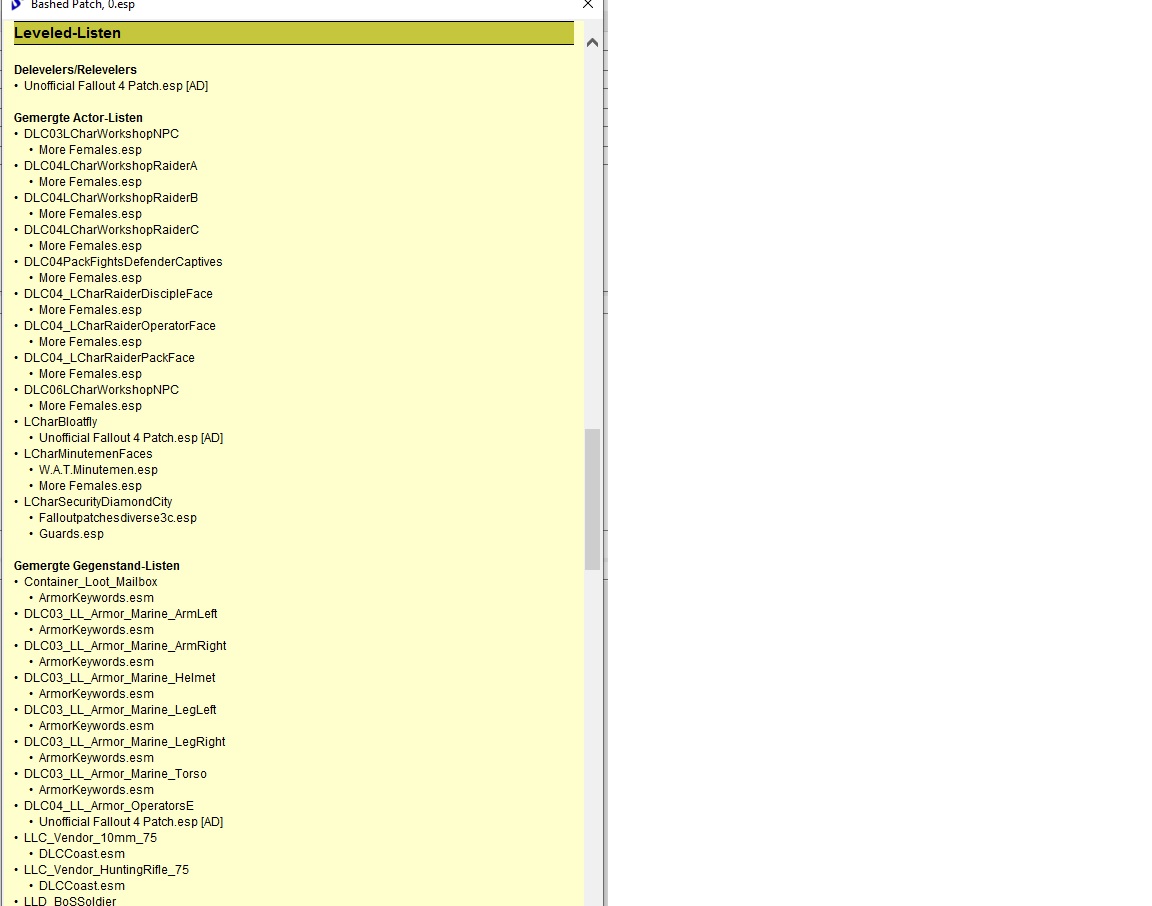The image size is (1152, 906).
Task: Click the vertical scrollbar thumb
Action: 592,498
